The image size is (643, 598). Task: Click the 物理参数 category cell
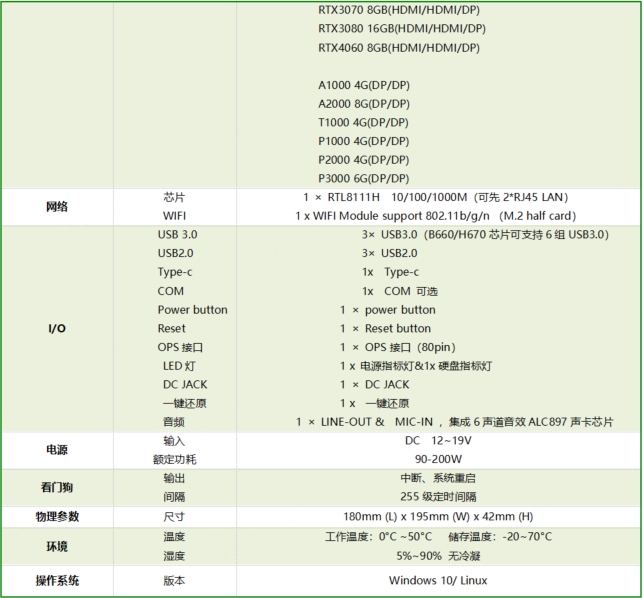[x=57, y=517]
